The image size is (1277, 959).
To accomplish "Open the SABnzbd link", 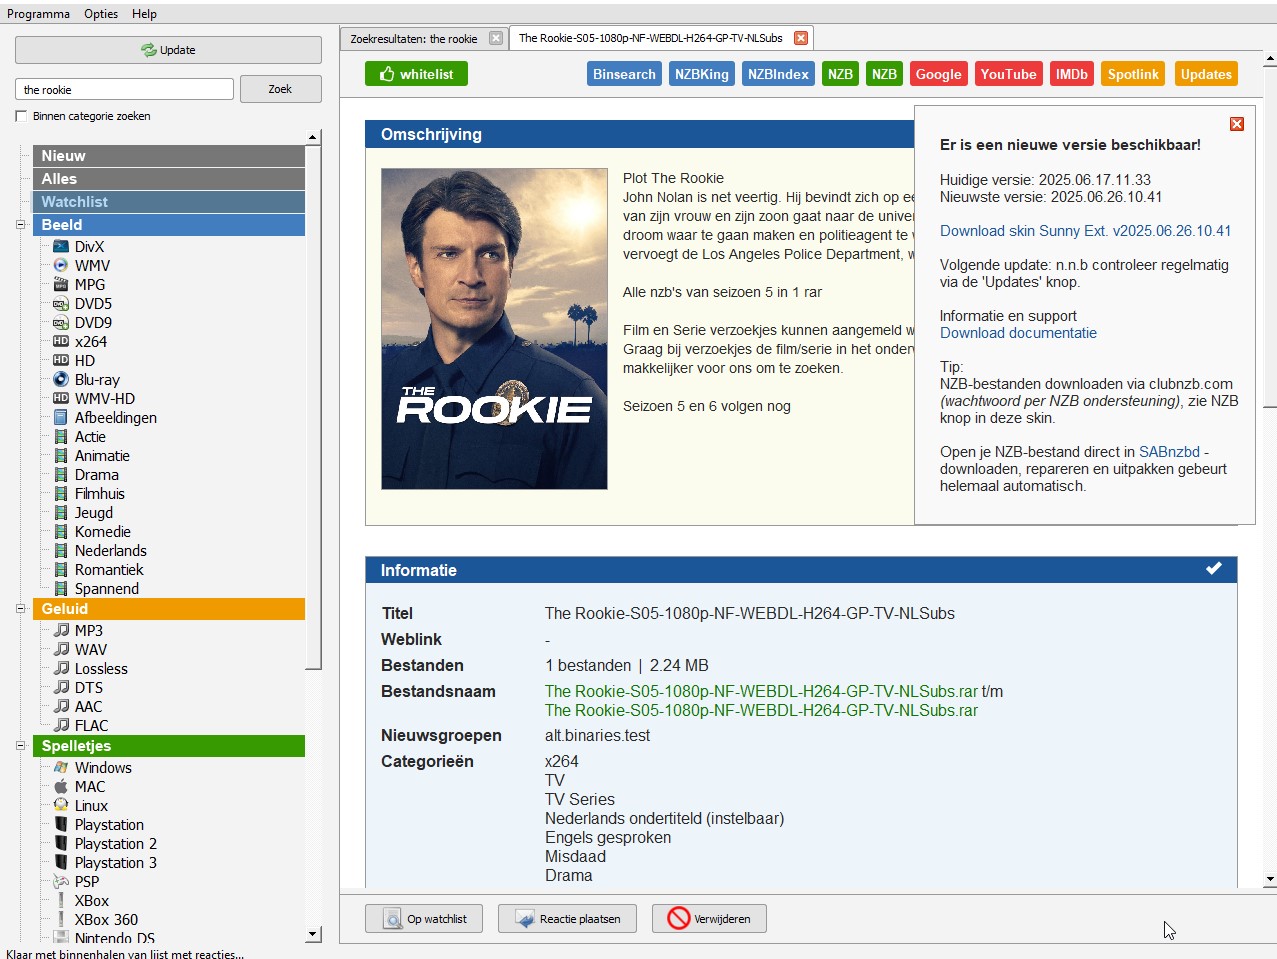I will (x=1169, y=452).
